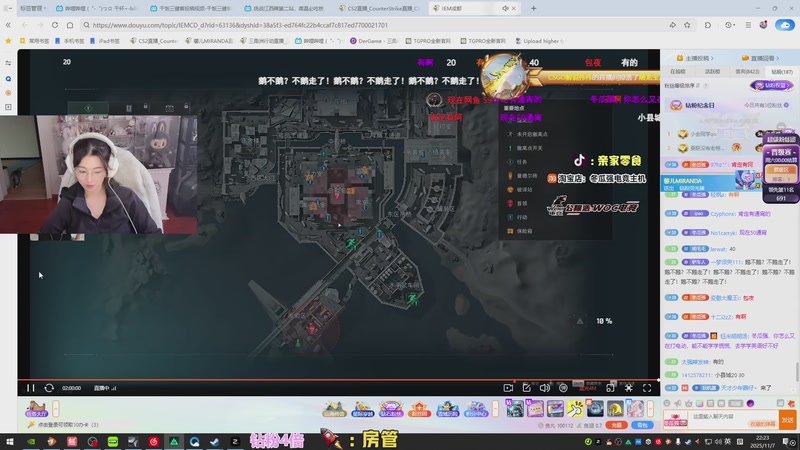Expand the gift list arrow at right
This screenshot has height=450, width=800.
(x=650, y=409)
